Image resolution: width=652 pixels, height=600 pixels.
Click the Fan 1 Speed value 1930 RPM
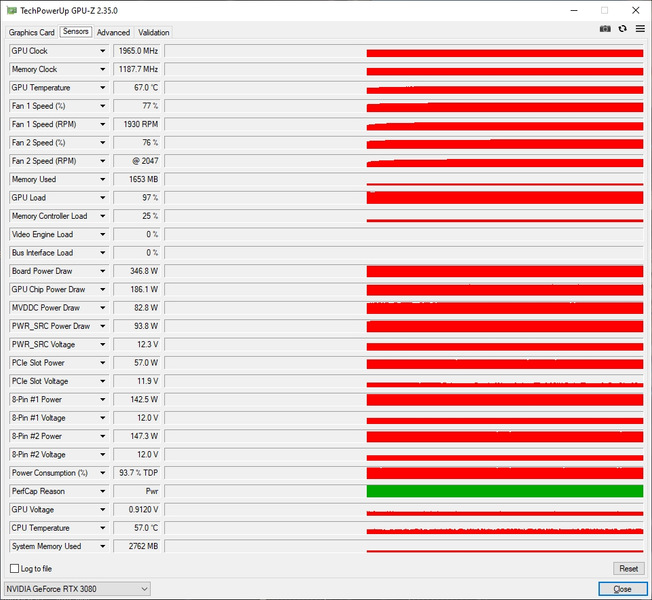137,124
